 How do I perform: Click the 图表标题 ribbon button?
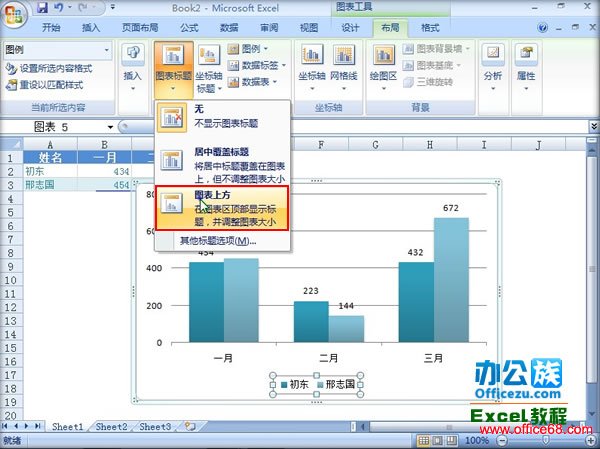tap(173, 69)
